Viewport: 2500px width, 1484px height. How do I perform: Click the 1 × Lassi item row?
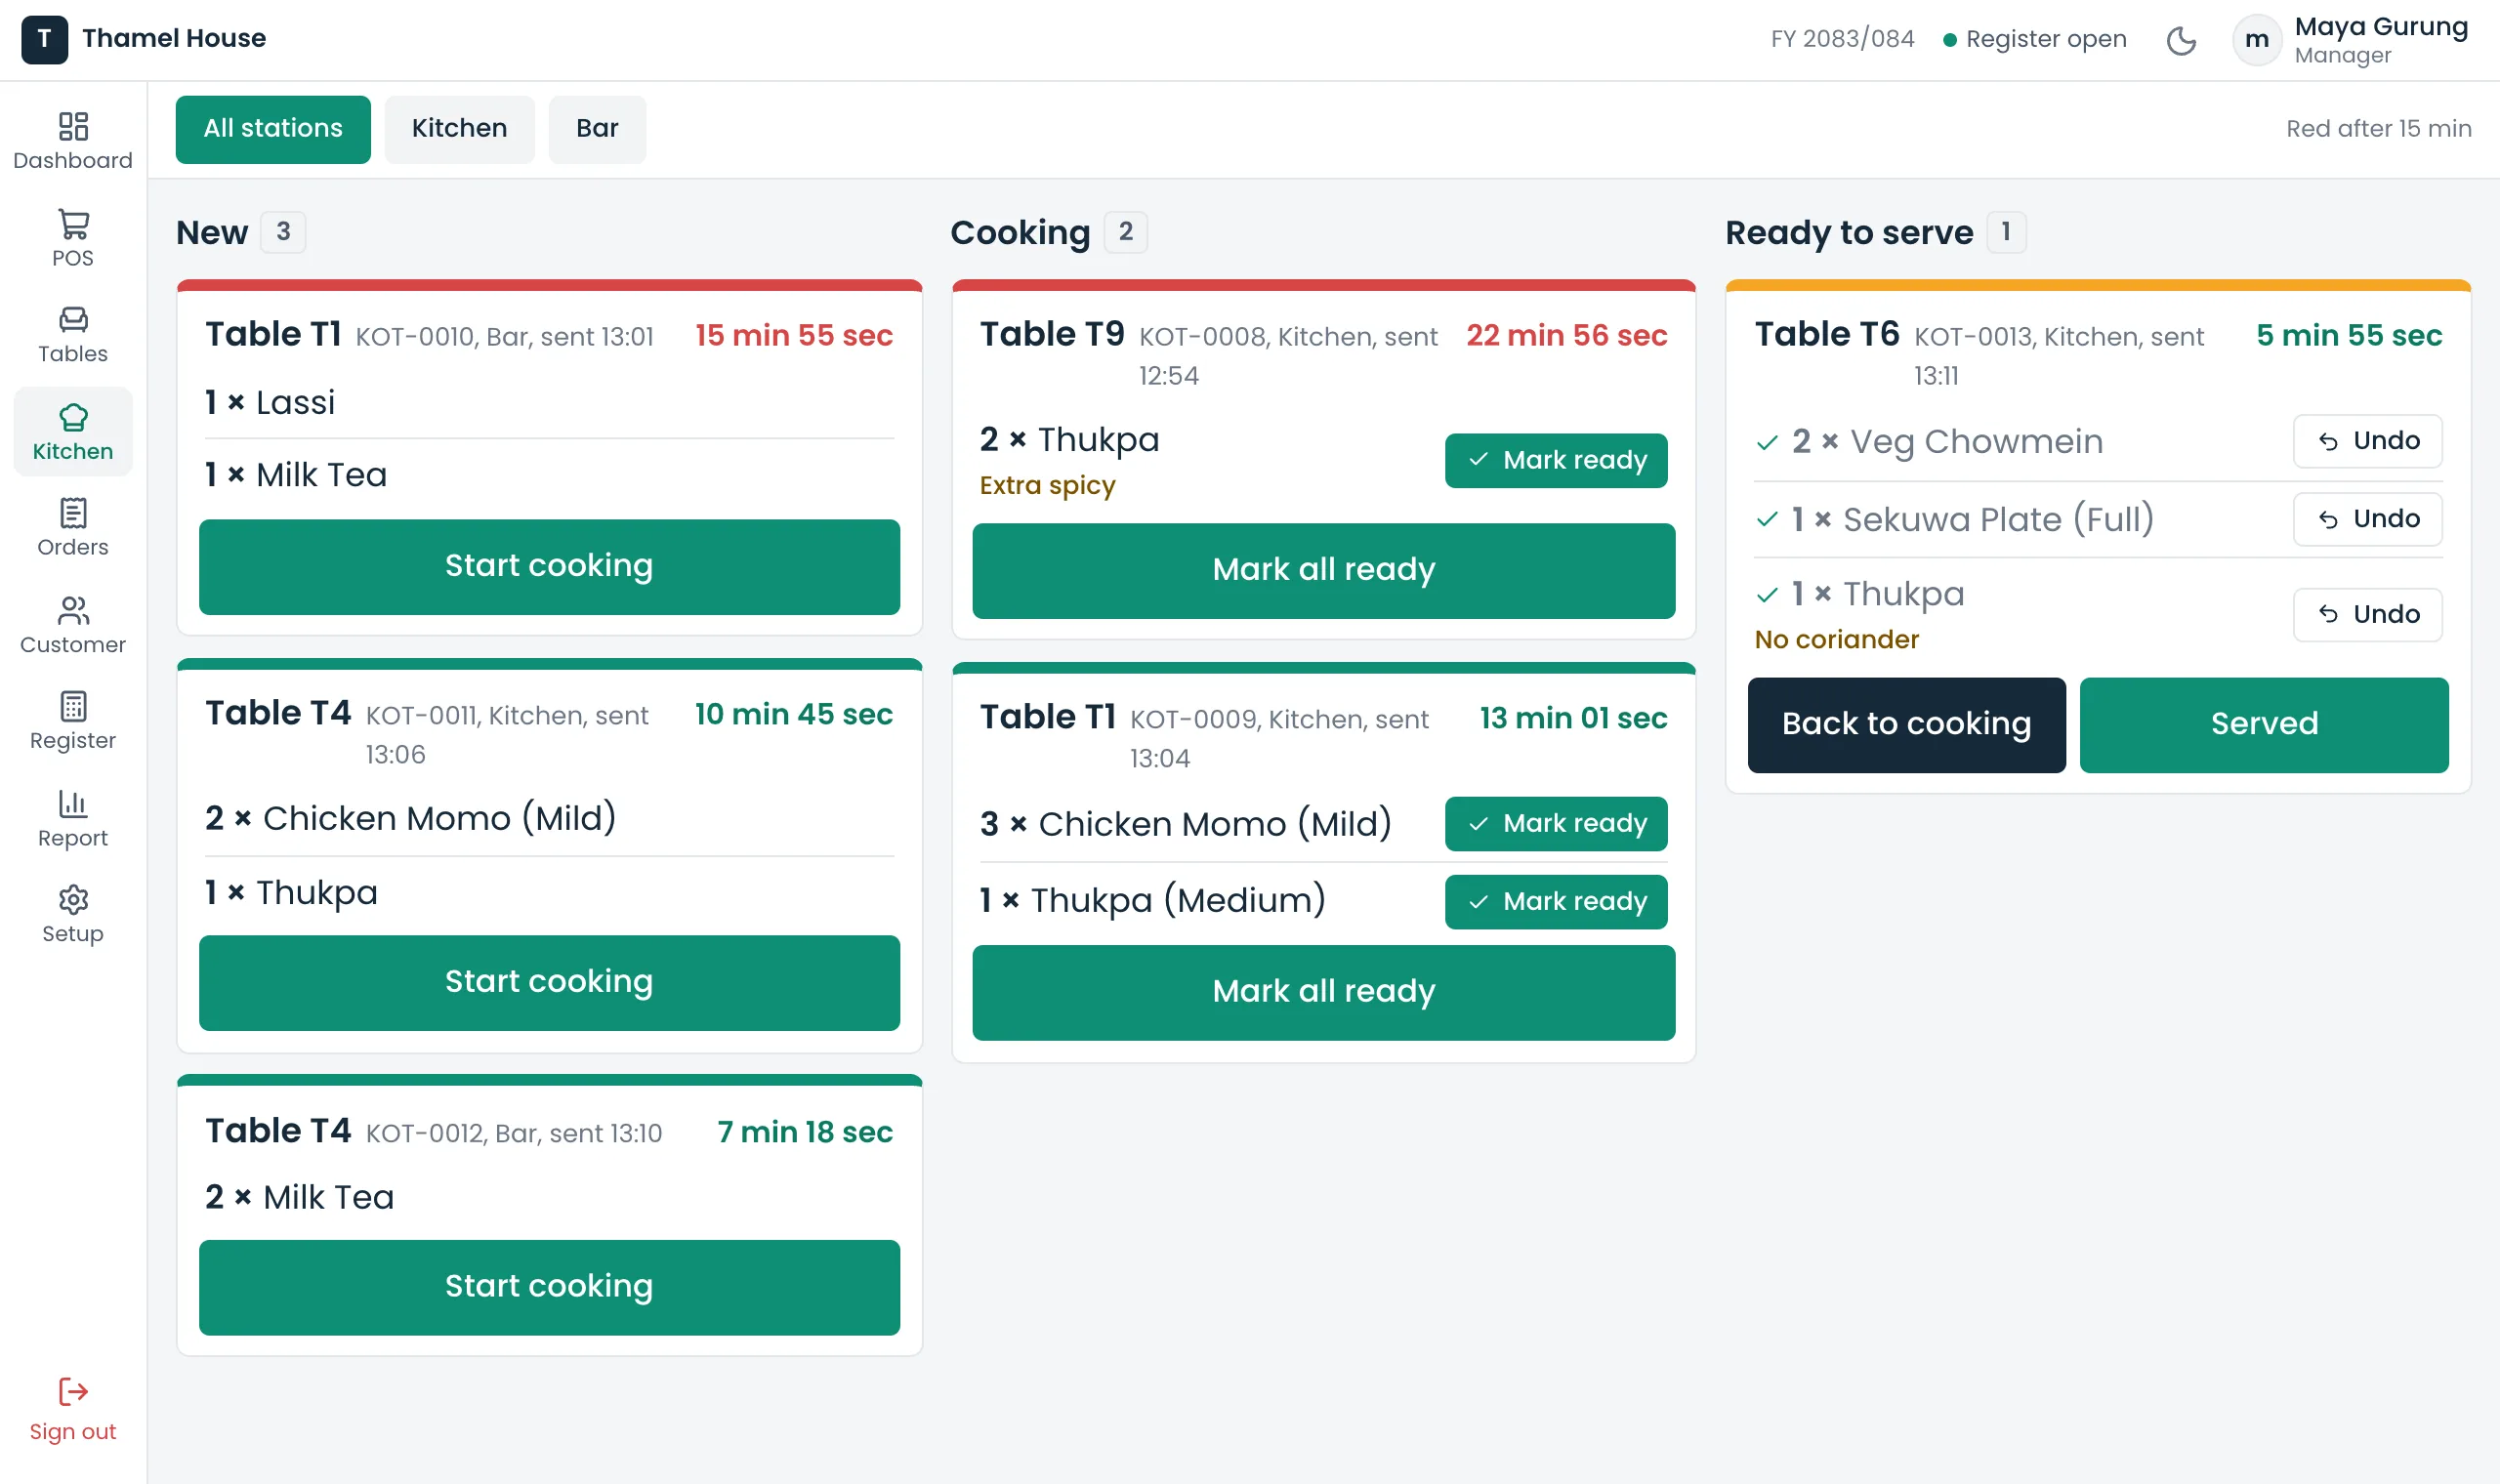coord(549,402)
